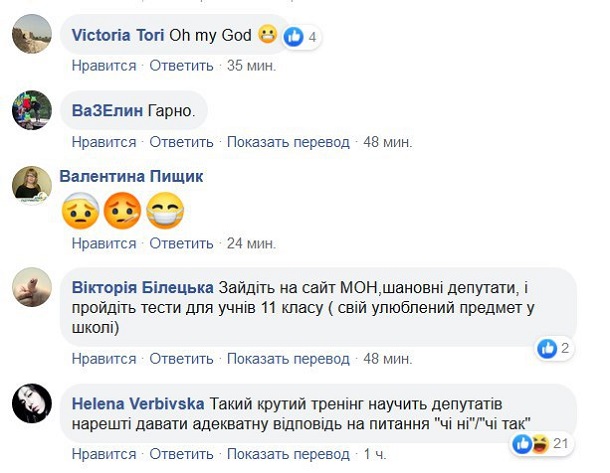Open Вікторія Білецька's profile picture
The image size is (610, 473).
[32, 291]
